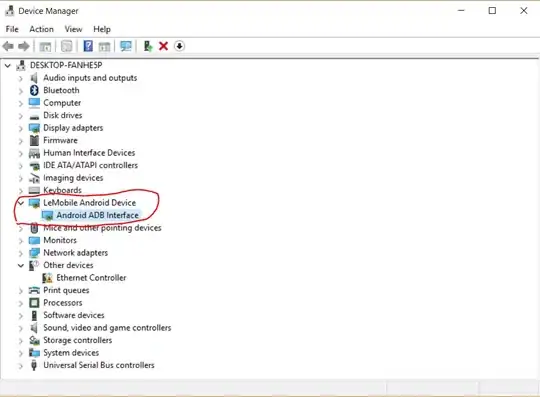Select the Ethernet Controller entry
Viewport: 540px width, 397px height.
click(91, 278)
